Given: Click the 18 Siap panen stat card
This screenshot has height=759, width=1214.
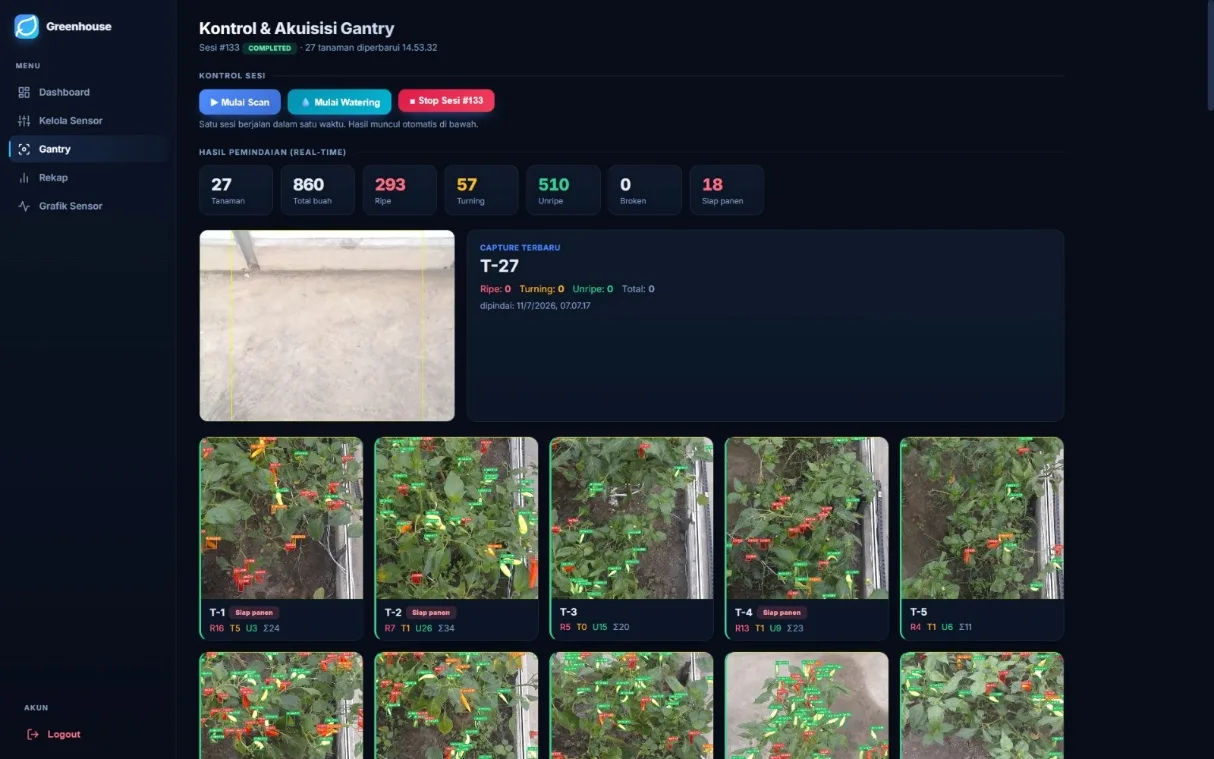Looking at the screenshot, I should pos(727,190).
